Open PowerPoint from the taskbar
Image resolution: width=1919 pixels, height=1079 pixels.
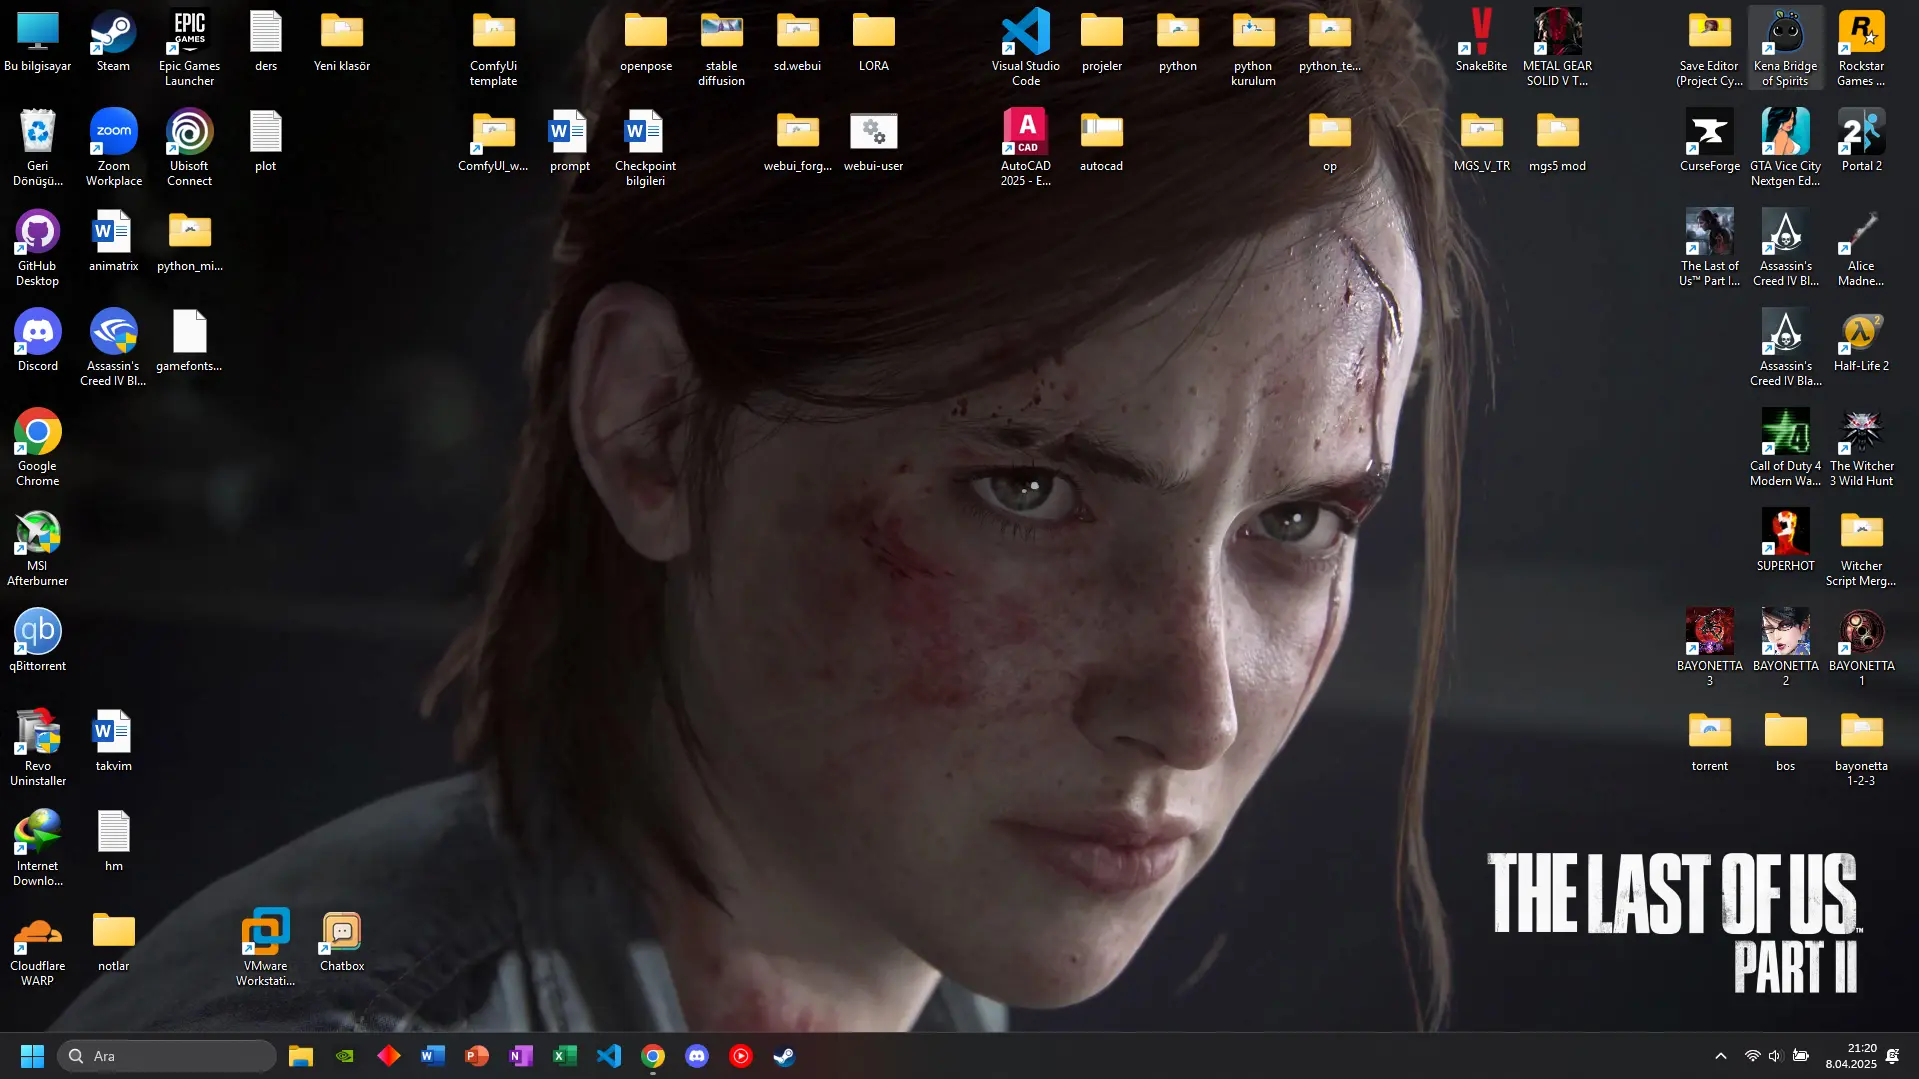pyautogui.click(x=477, y=1056)
